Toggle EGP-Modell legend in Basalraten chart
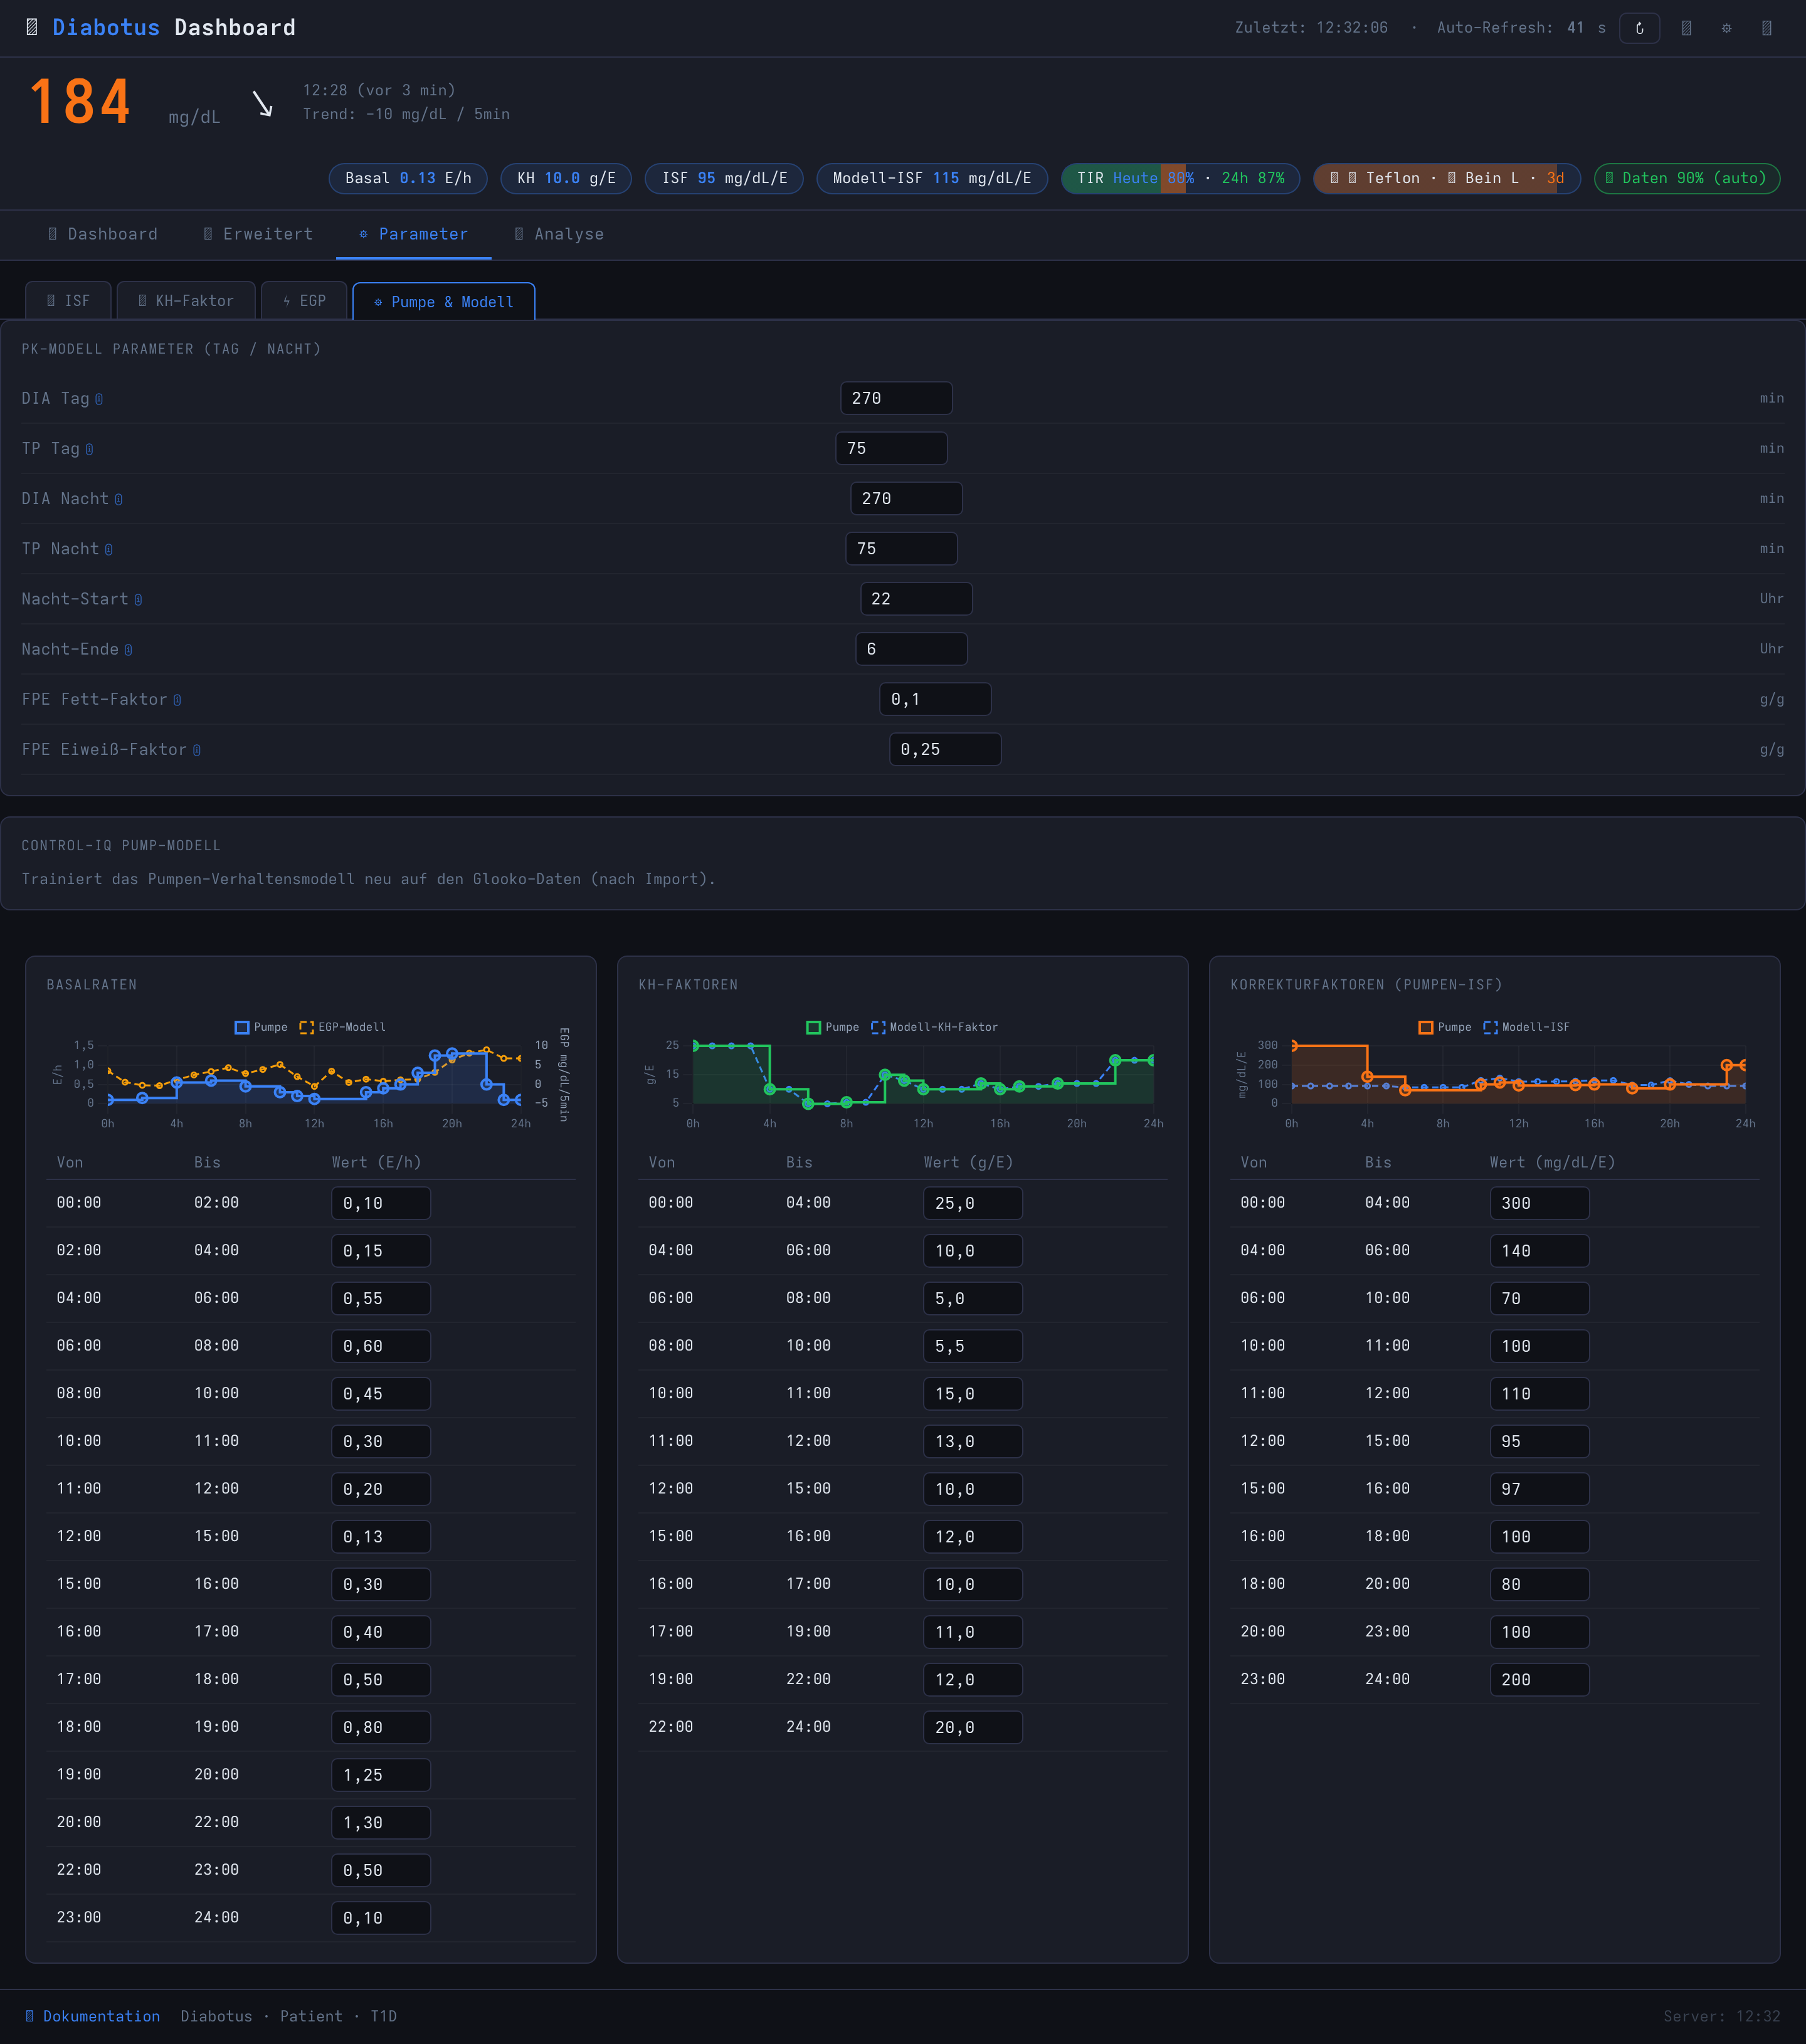The image size is (1806, 2044). 342,1027
